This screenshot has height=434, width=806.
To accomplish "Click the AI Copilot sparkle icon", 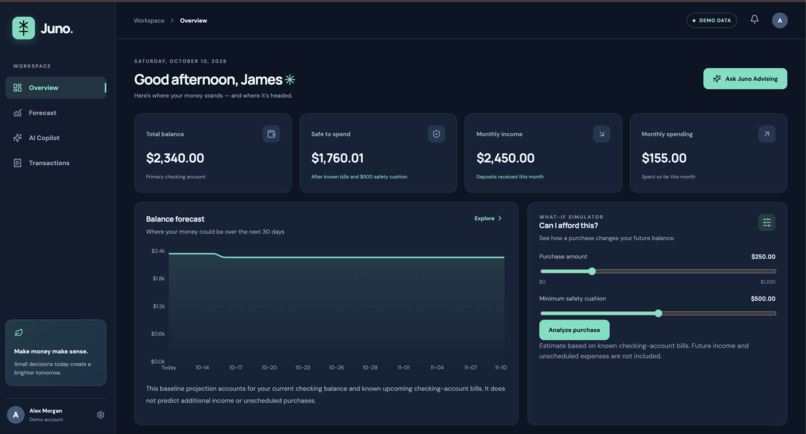I will [x=17, y=138].
